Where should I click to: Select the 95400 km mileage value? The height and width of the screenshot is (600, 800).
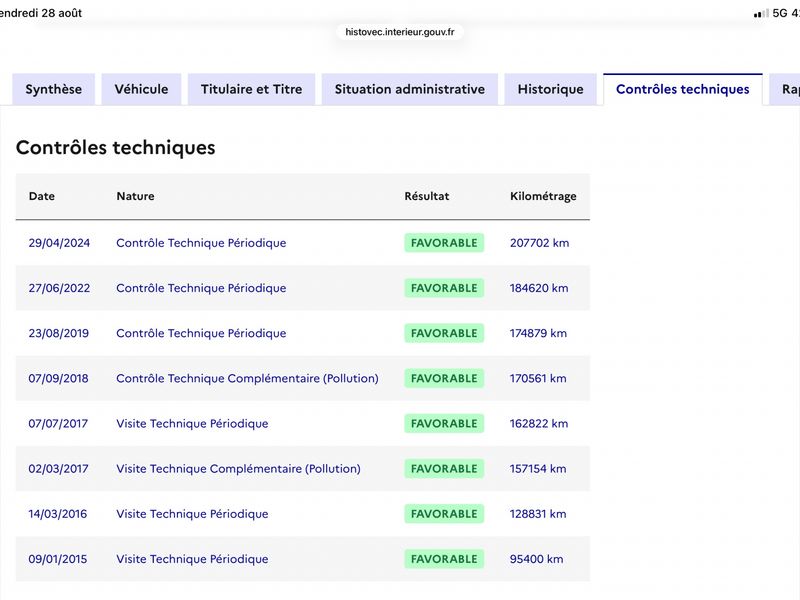click(537, 559)
